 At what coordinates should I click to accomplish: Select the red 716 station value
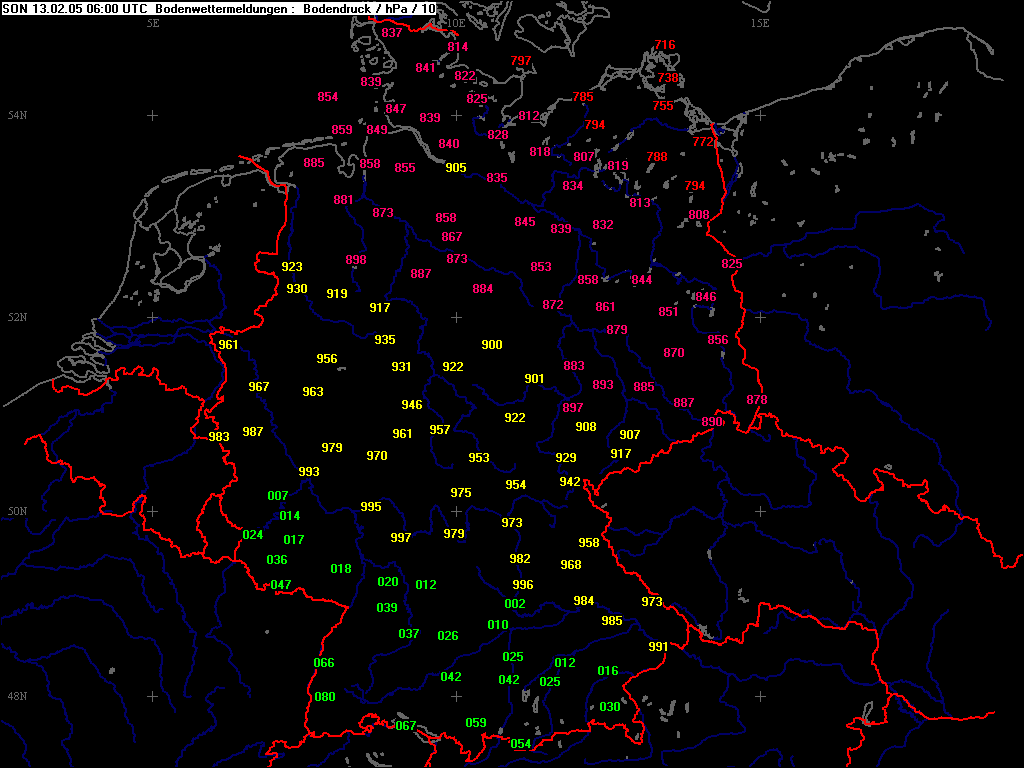665,45
